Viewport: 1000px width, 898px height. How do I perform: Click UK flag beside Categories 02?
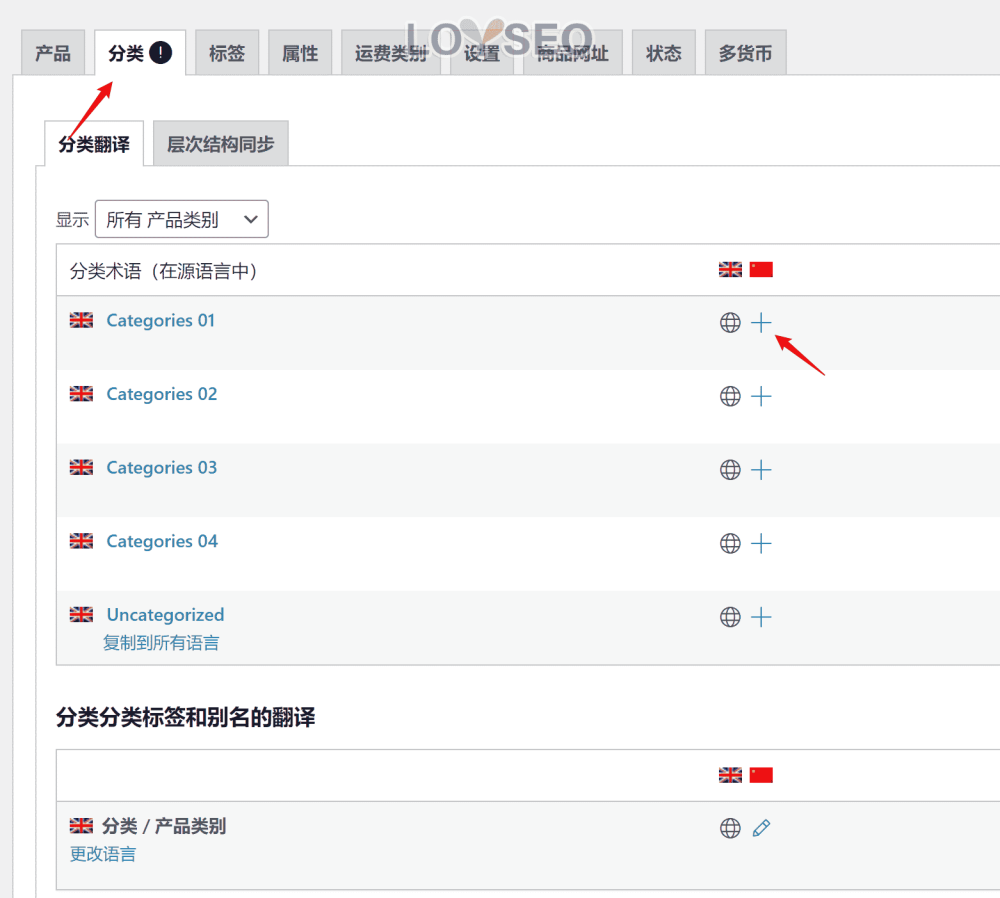coord(81,394)
